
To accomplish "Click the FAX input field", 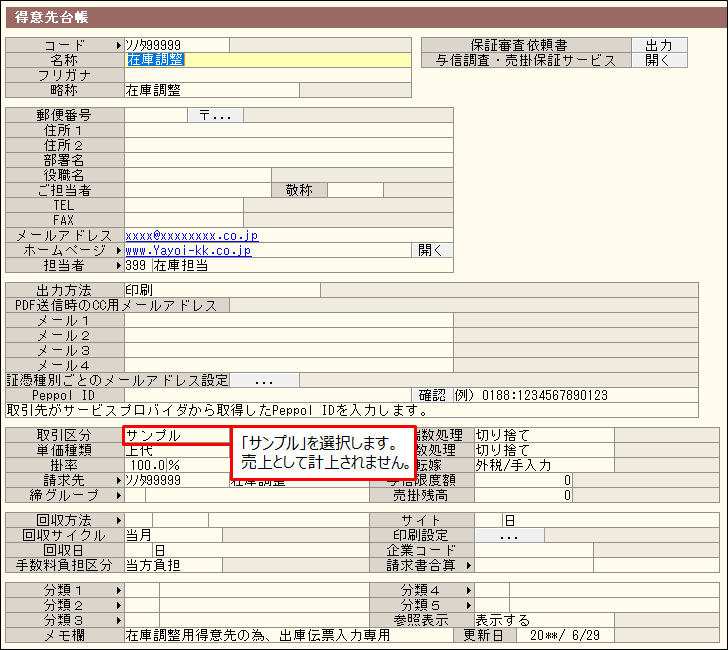I will click(184, 220).
